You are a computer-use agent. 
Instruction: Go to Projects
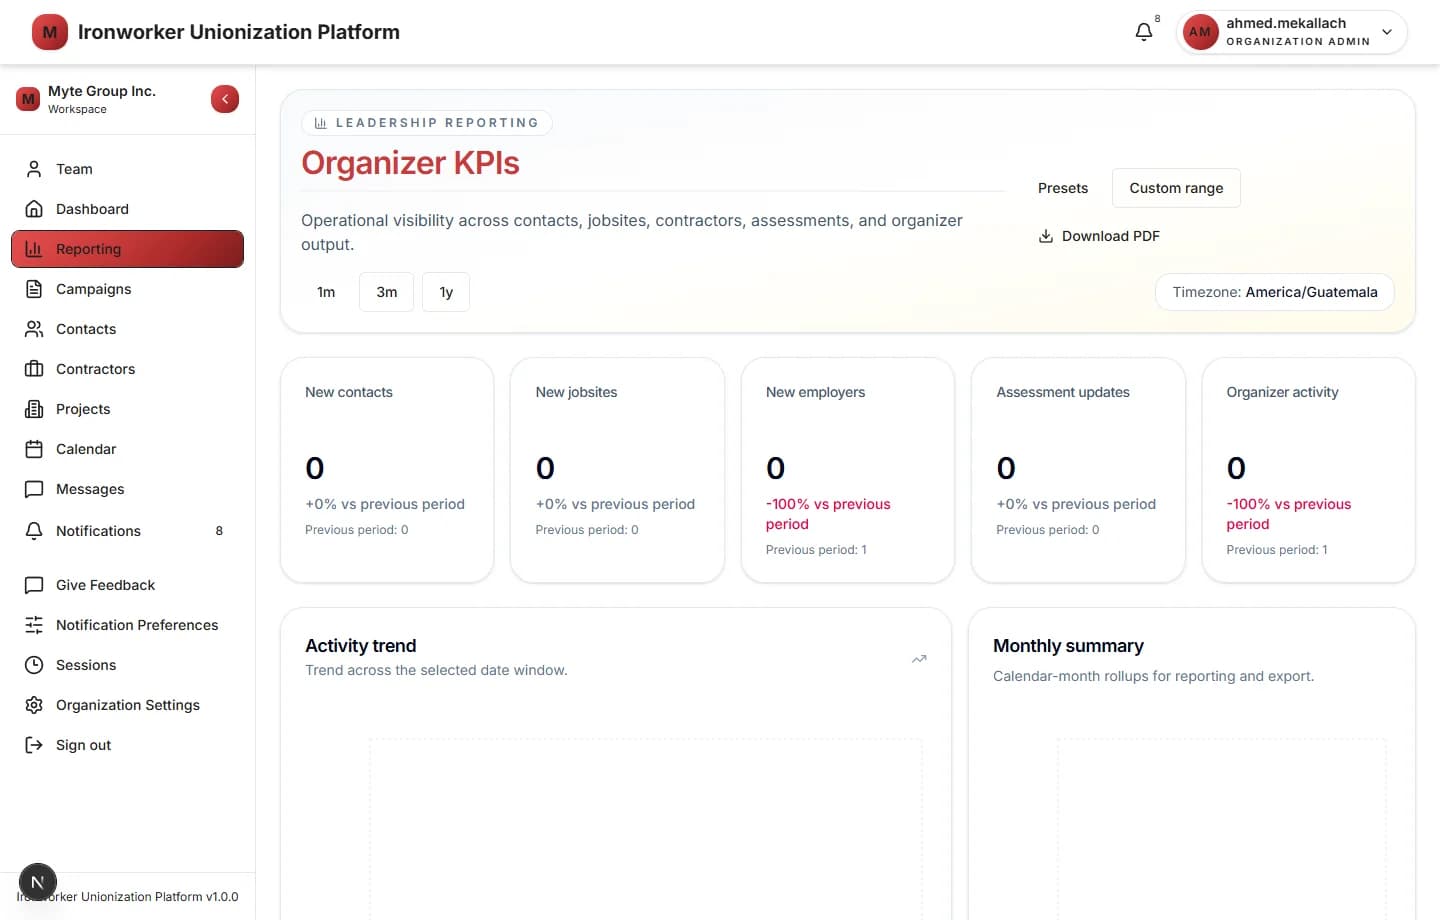127,409
